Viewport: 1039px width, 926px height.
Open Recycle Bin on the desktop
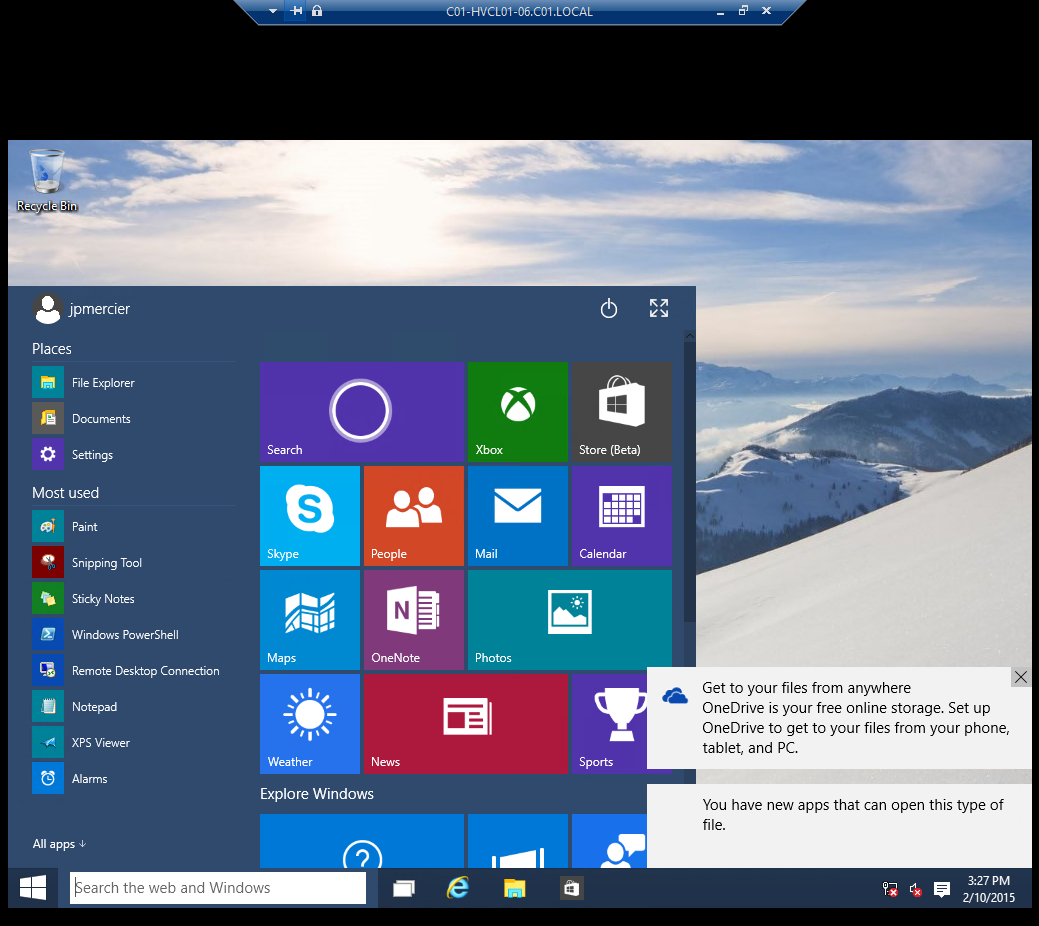[46, 180]
